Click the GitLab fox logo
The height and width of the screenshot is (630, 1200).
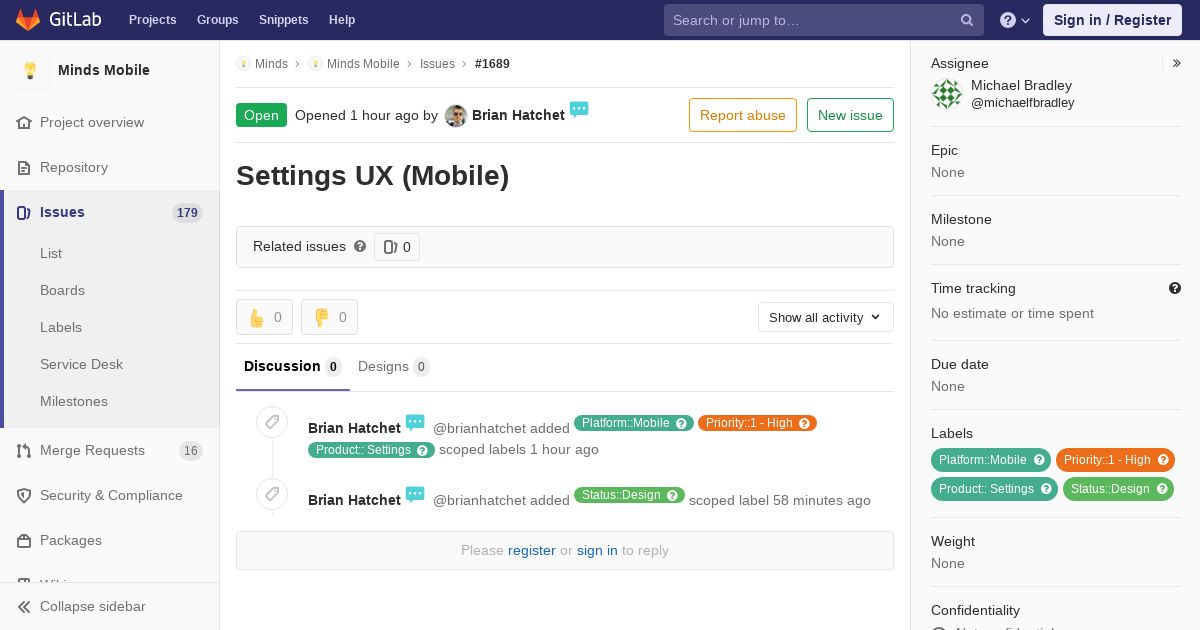tap(28, 20)
